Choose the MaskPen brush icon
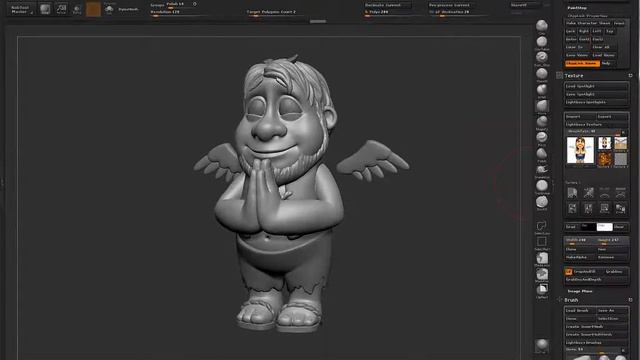This screenshot has height=360, width=640. (542, 274)
